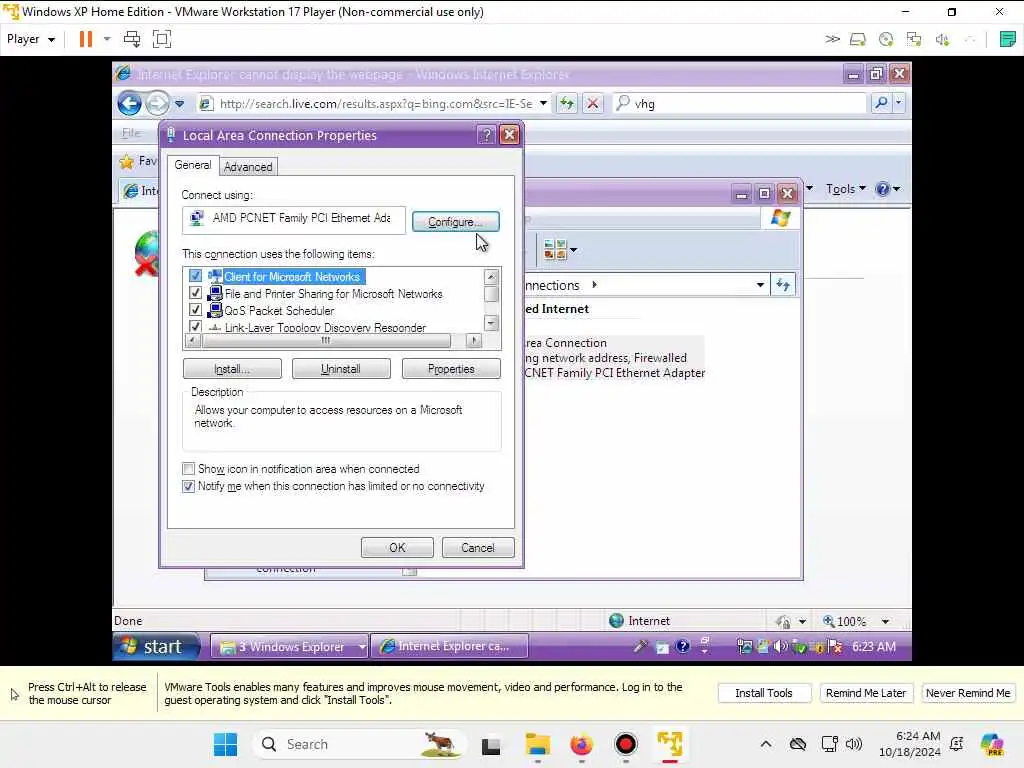Image resolution: width=1024 pixels, height=768 pixels.
Task: Open the IE help question icon
Action: click(882, 189)
